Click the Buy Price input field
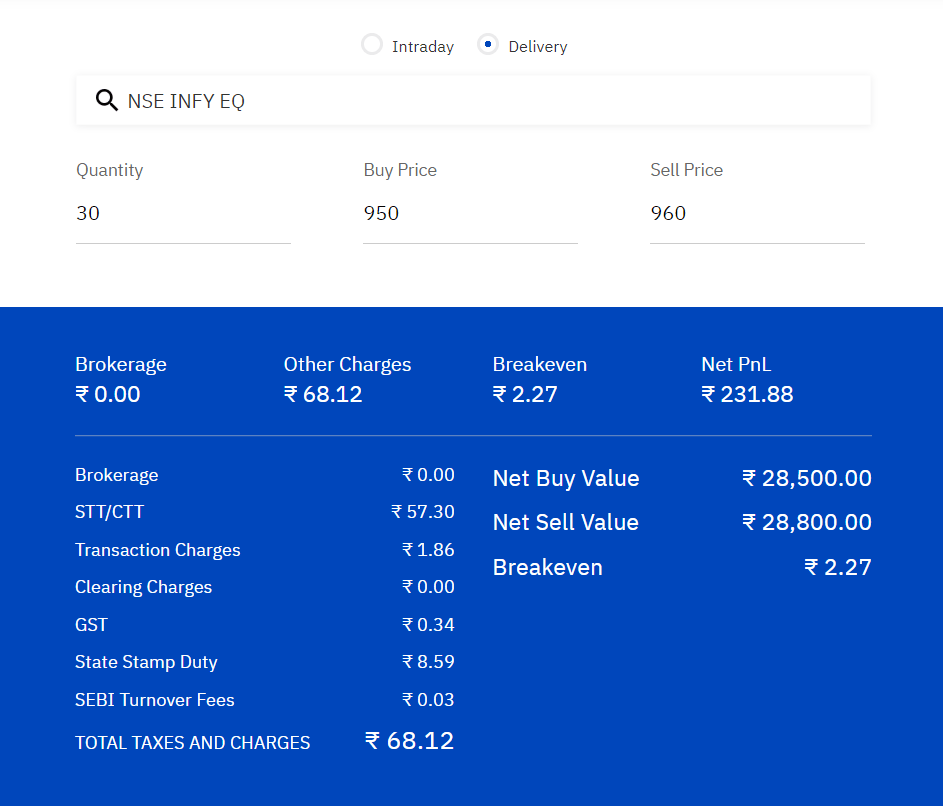The height and width of the screenshot is (806, 943). pyautogui.click(x=470, y=213)
